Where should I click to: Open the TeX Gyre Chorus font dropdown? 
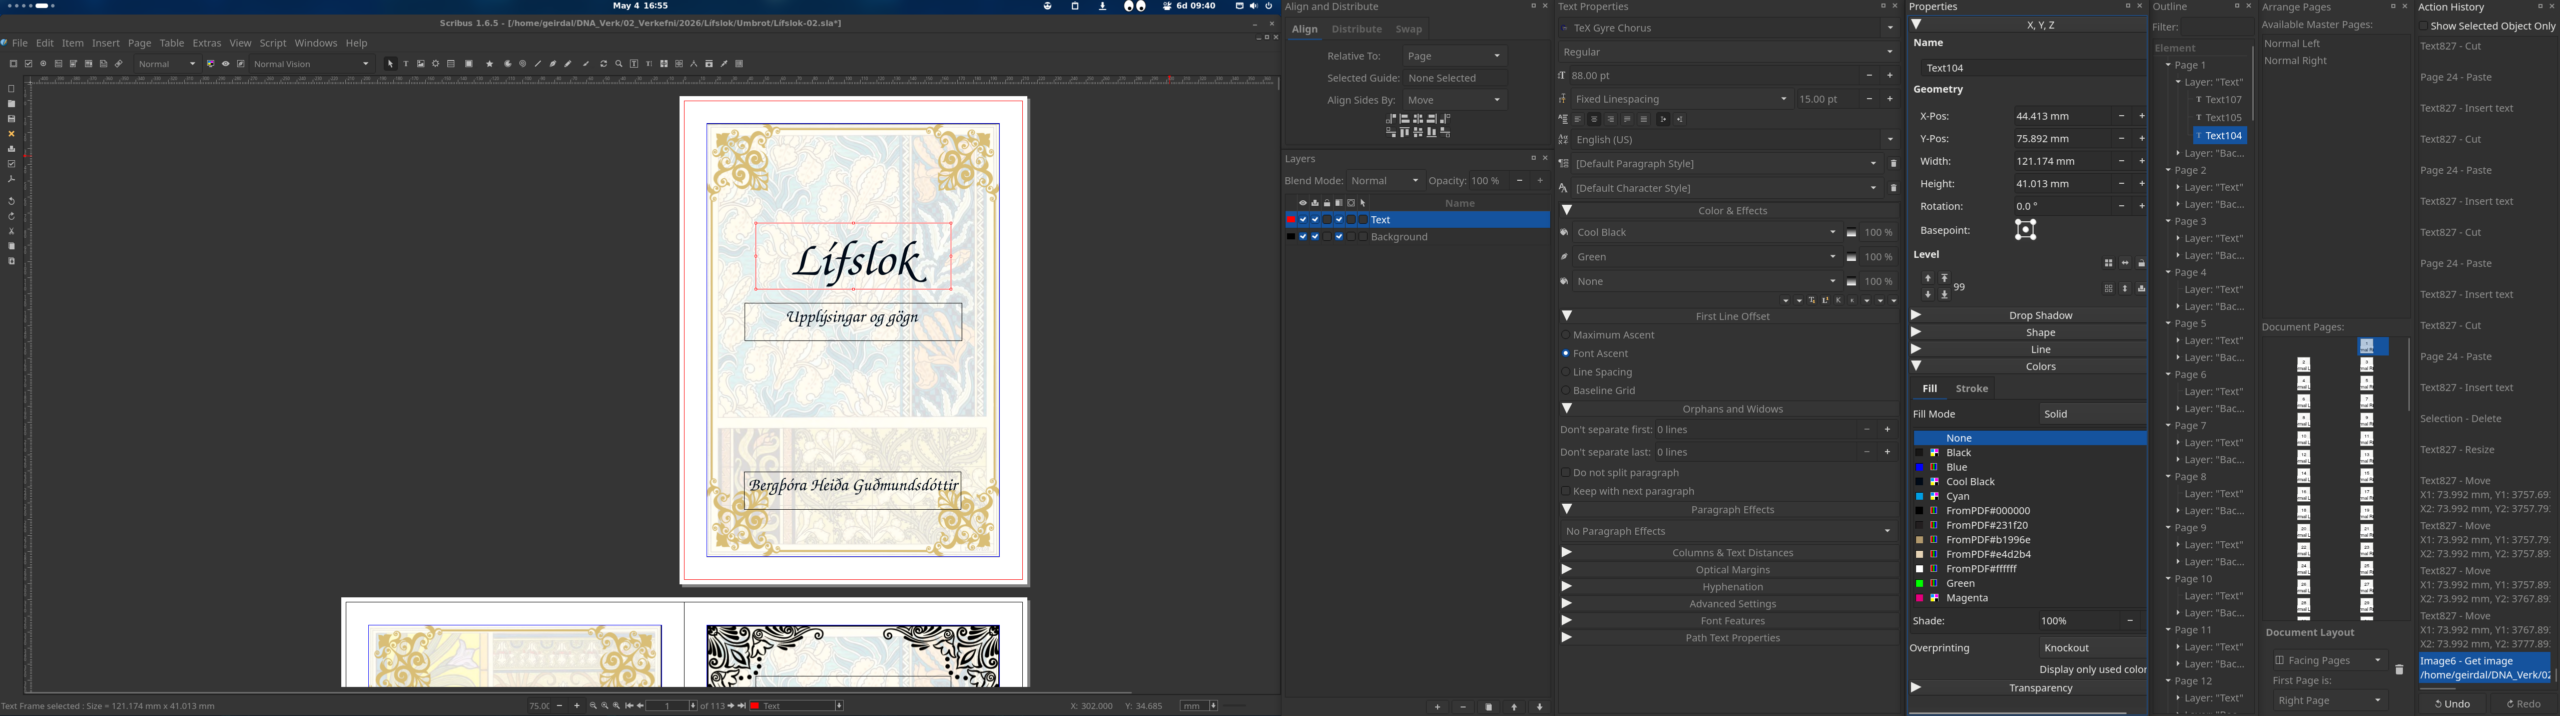[x=1728, y=28]
